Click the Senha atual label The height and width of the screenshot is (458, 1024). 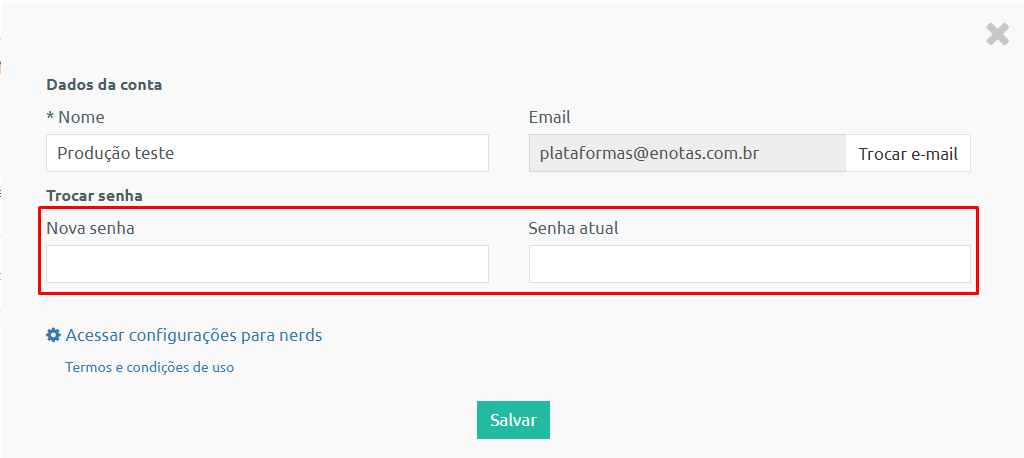click(x=573, y=229)
